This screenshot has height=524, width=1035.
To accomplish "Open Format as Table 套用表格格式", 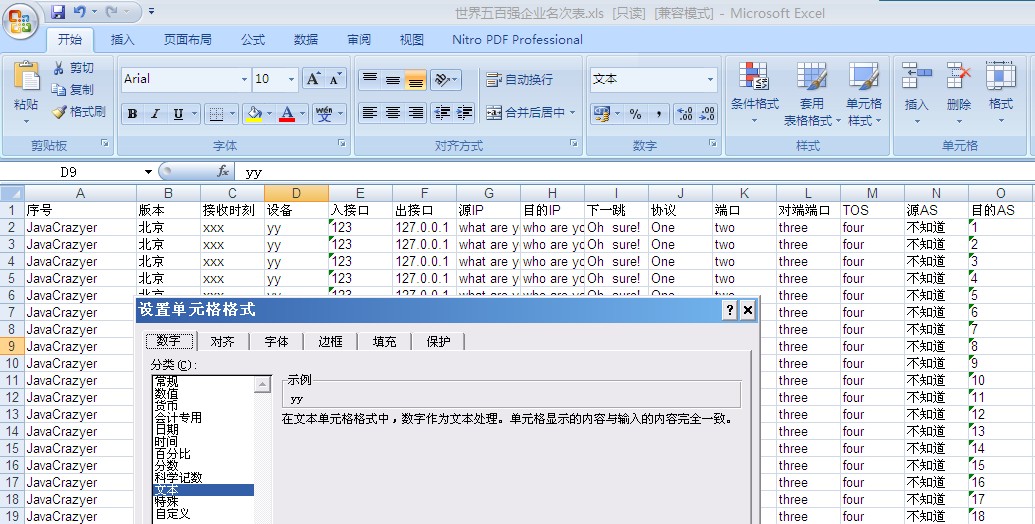I will coord(812,93).
